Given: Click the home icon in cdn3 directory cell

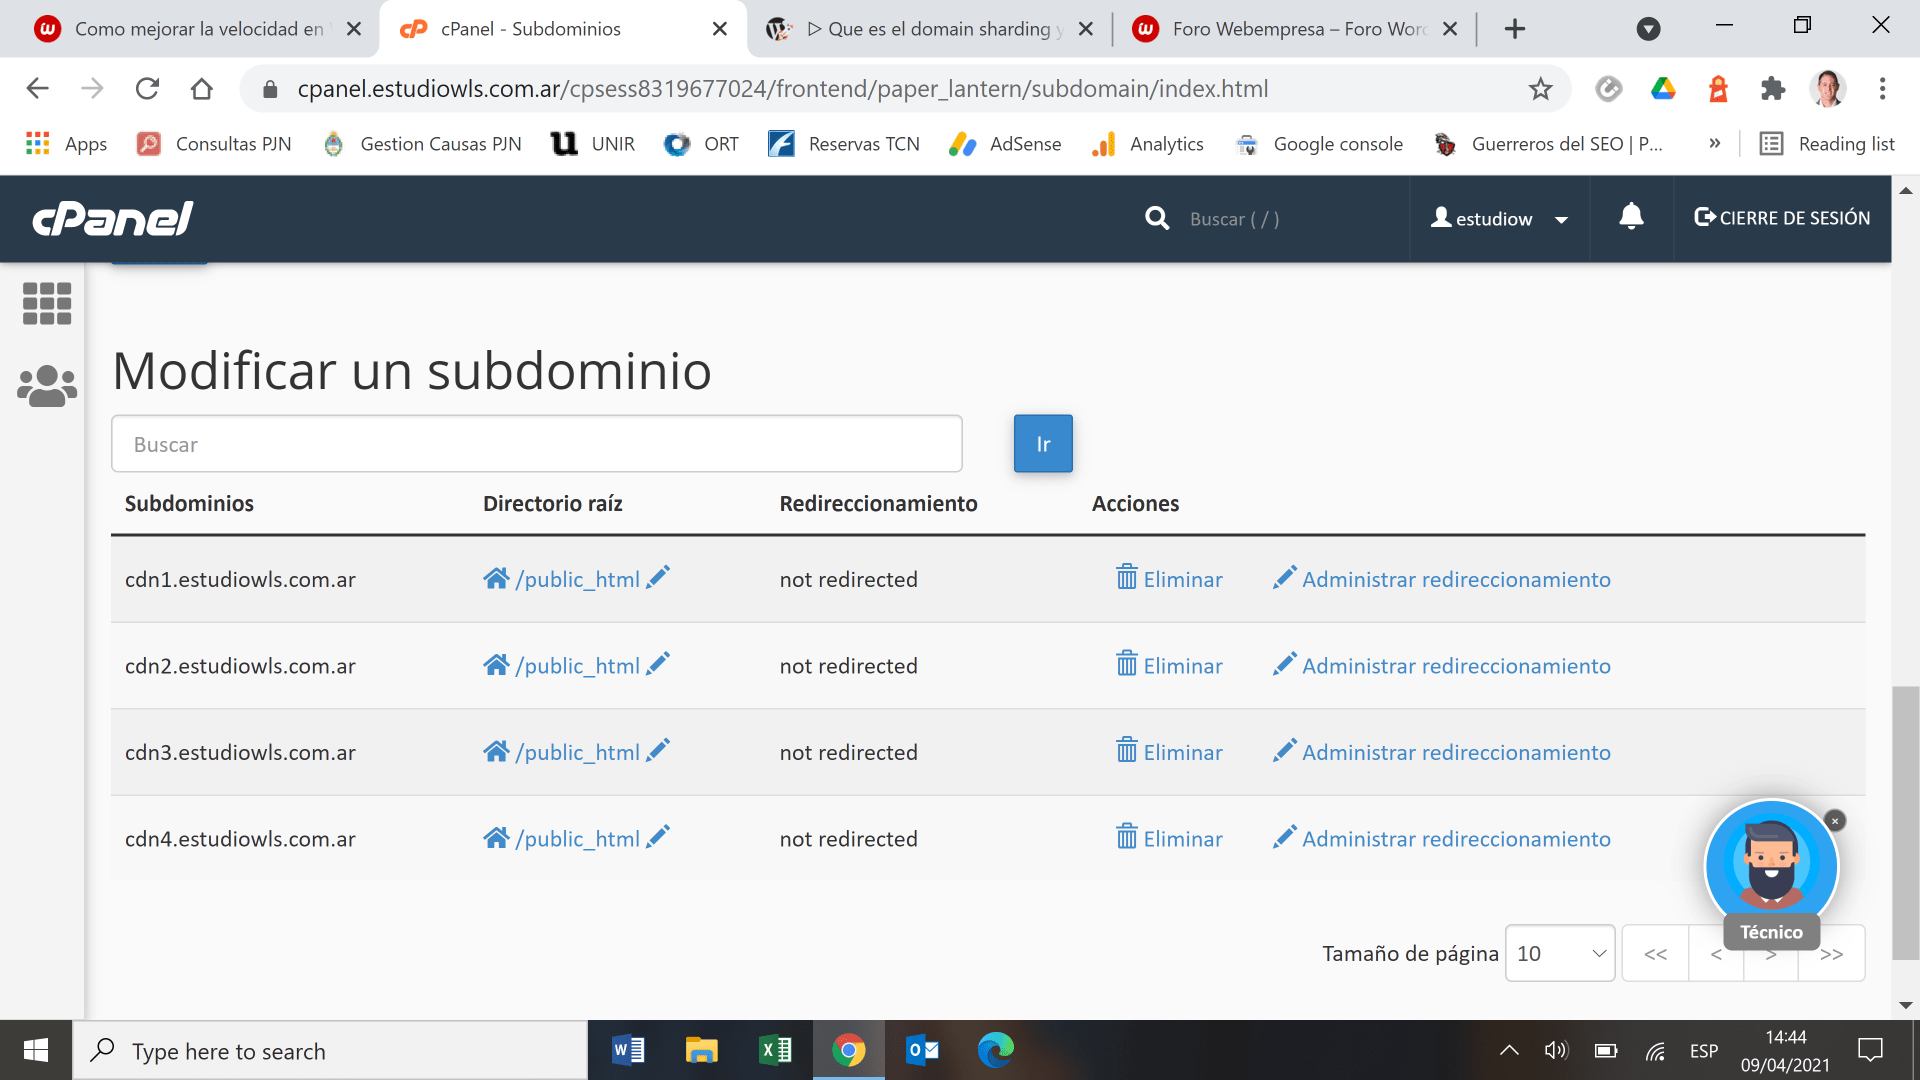Looking at the screenshot, I should point(496,751).
